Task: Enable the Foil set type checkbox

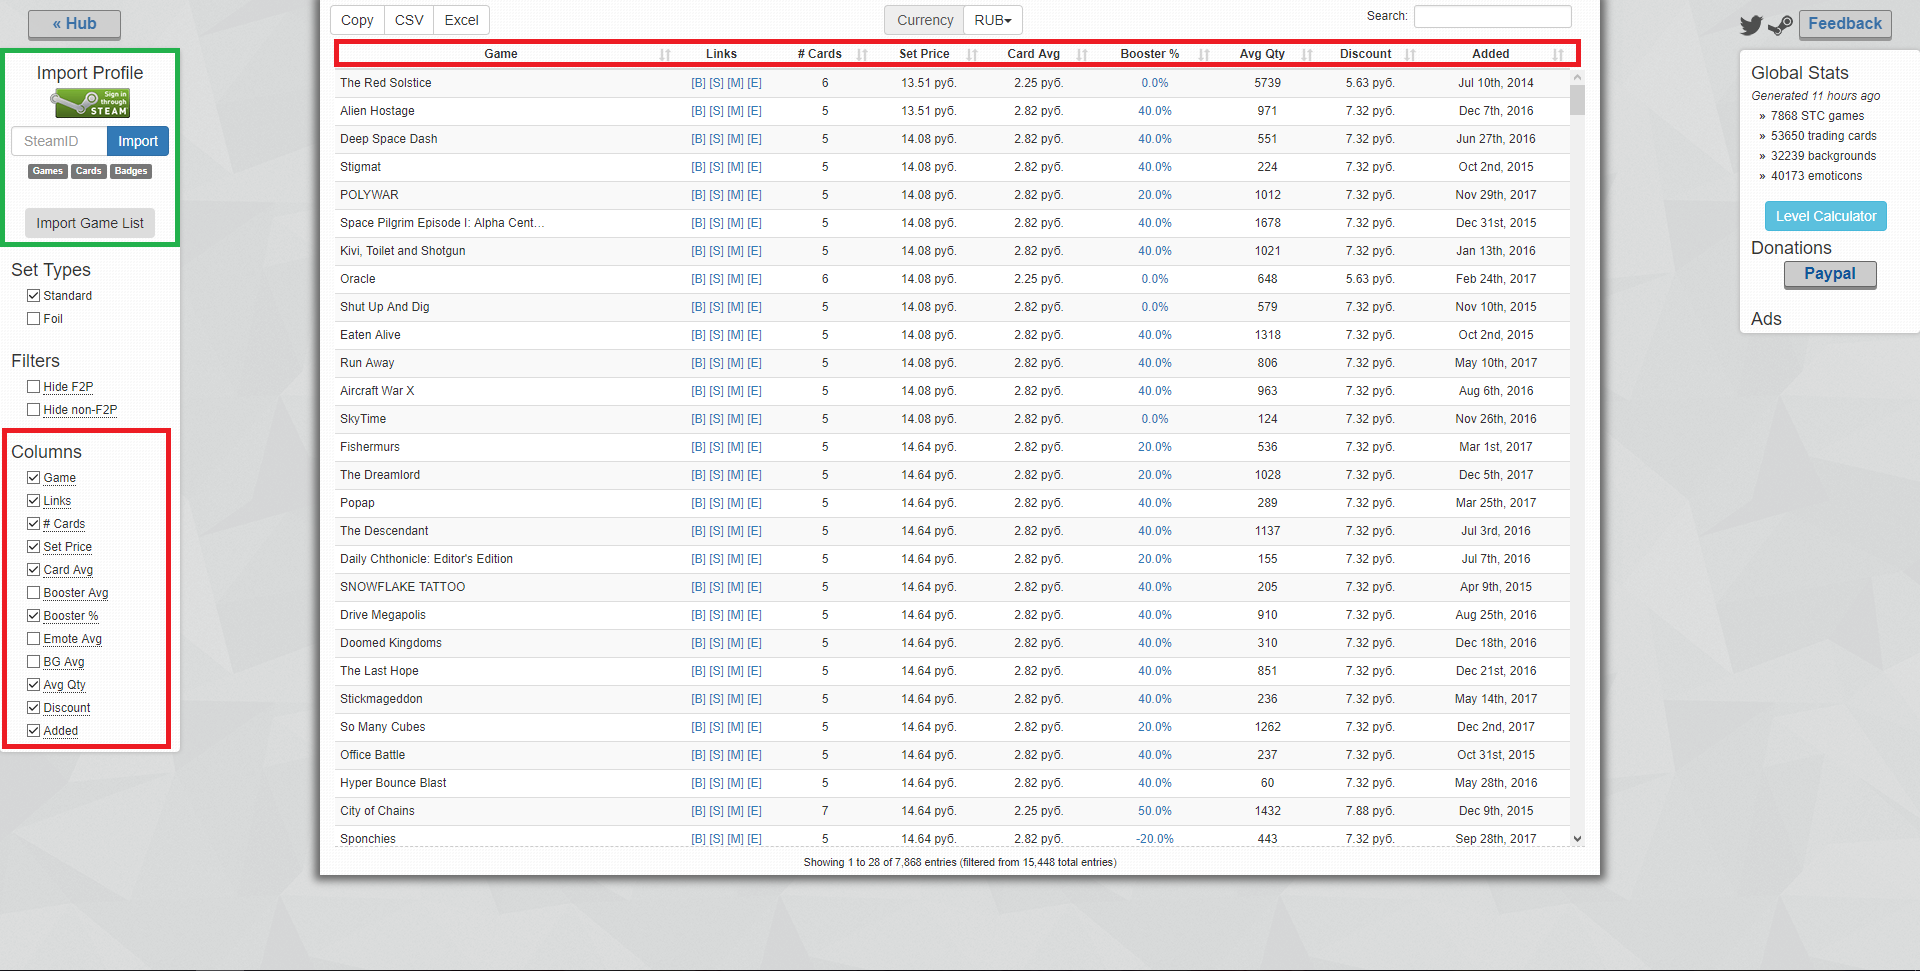Action: tap(33, 319)
